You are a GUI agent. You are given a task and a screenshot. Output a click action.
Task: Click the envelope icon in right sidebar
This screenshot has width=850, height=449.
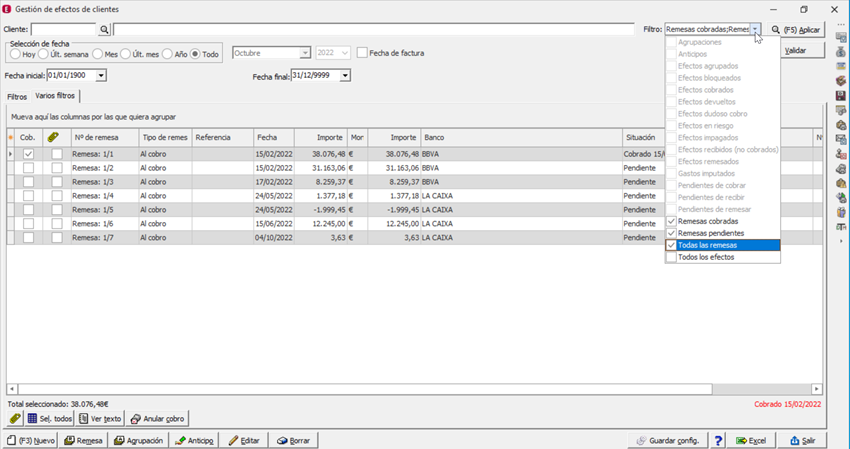(x=841, y=140)
